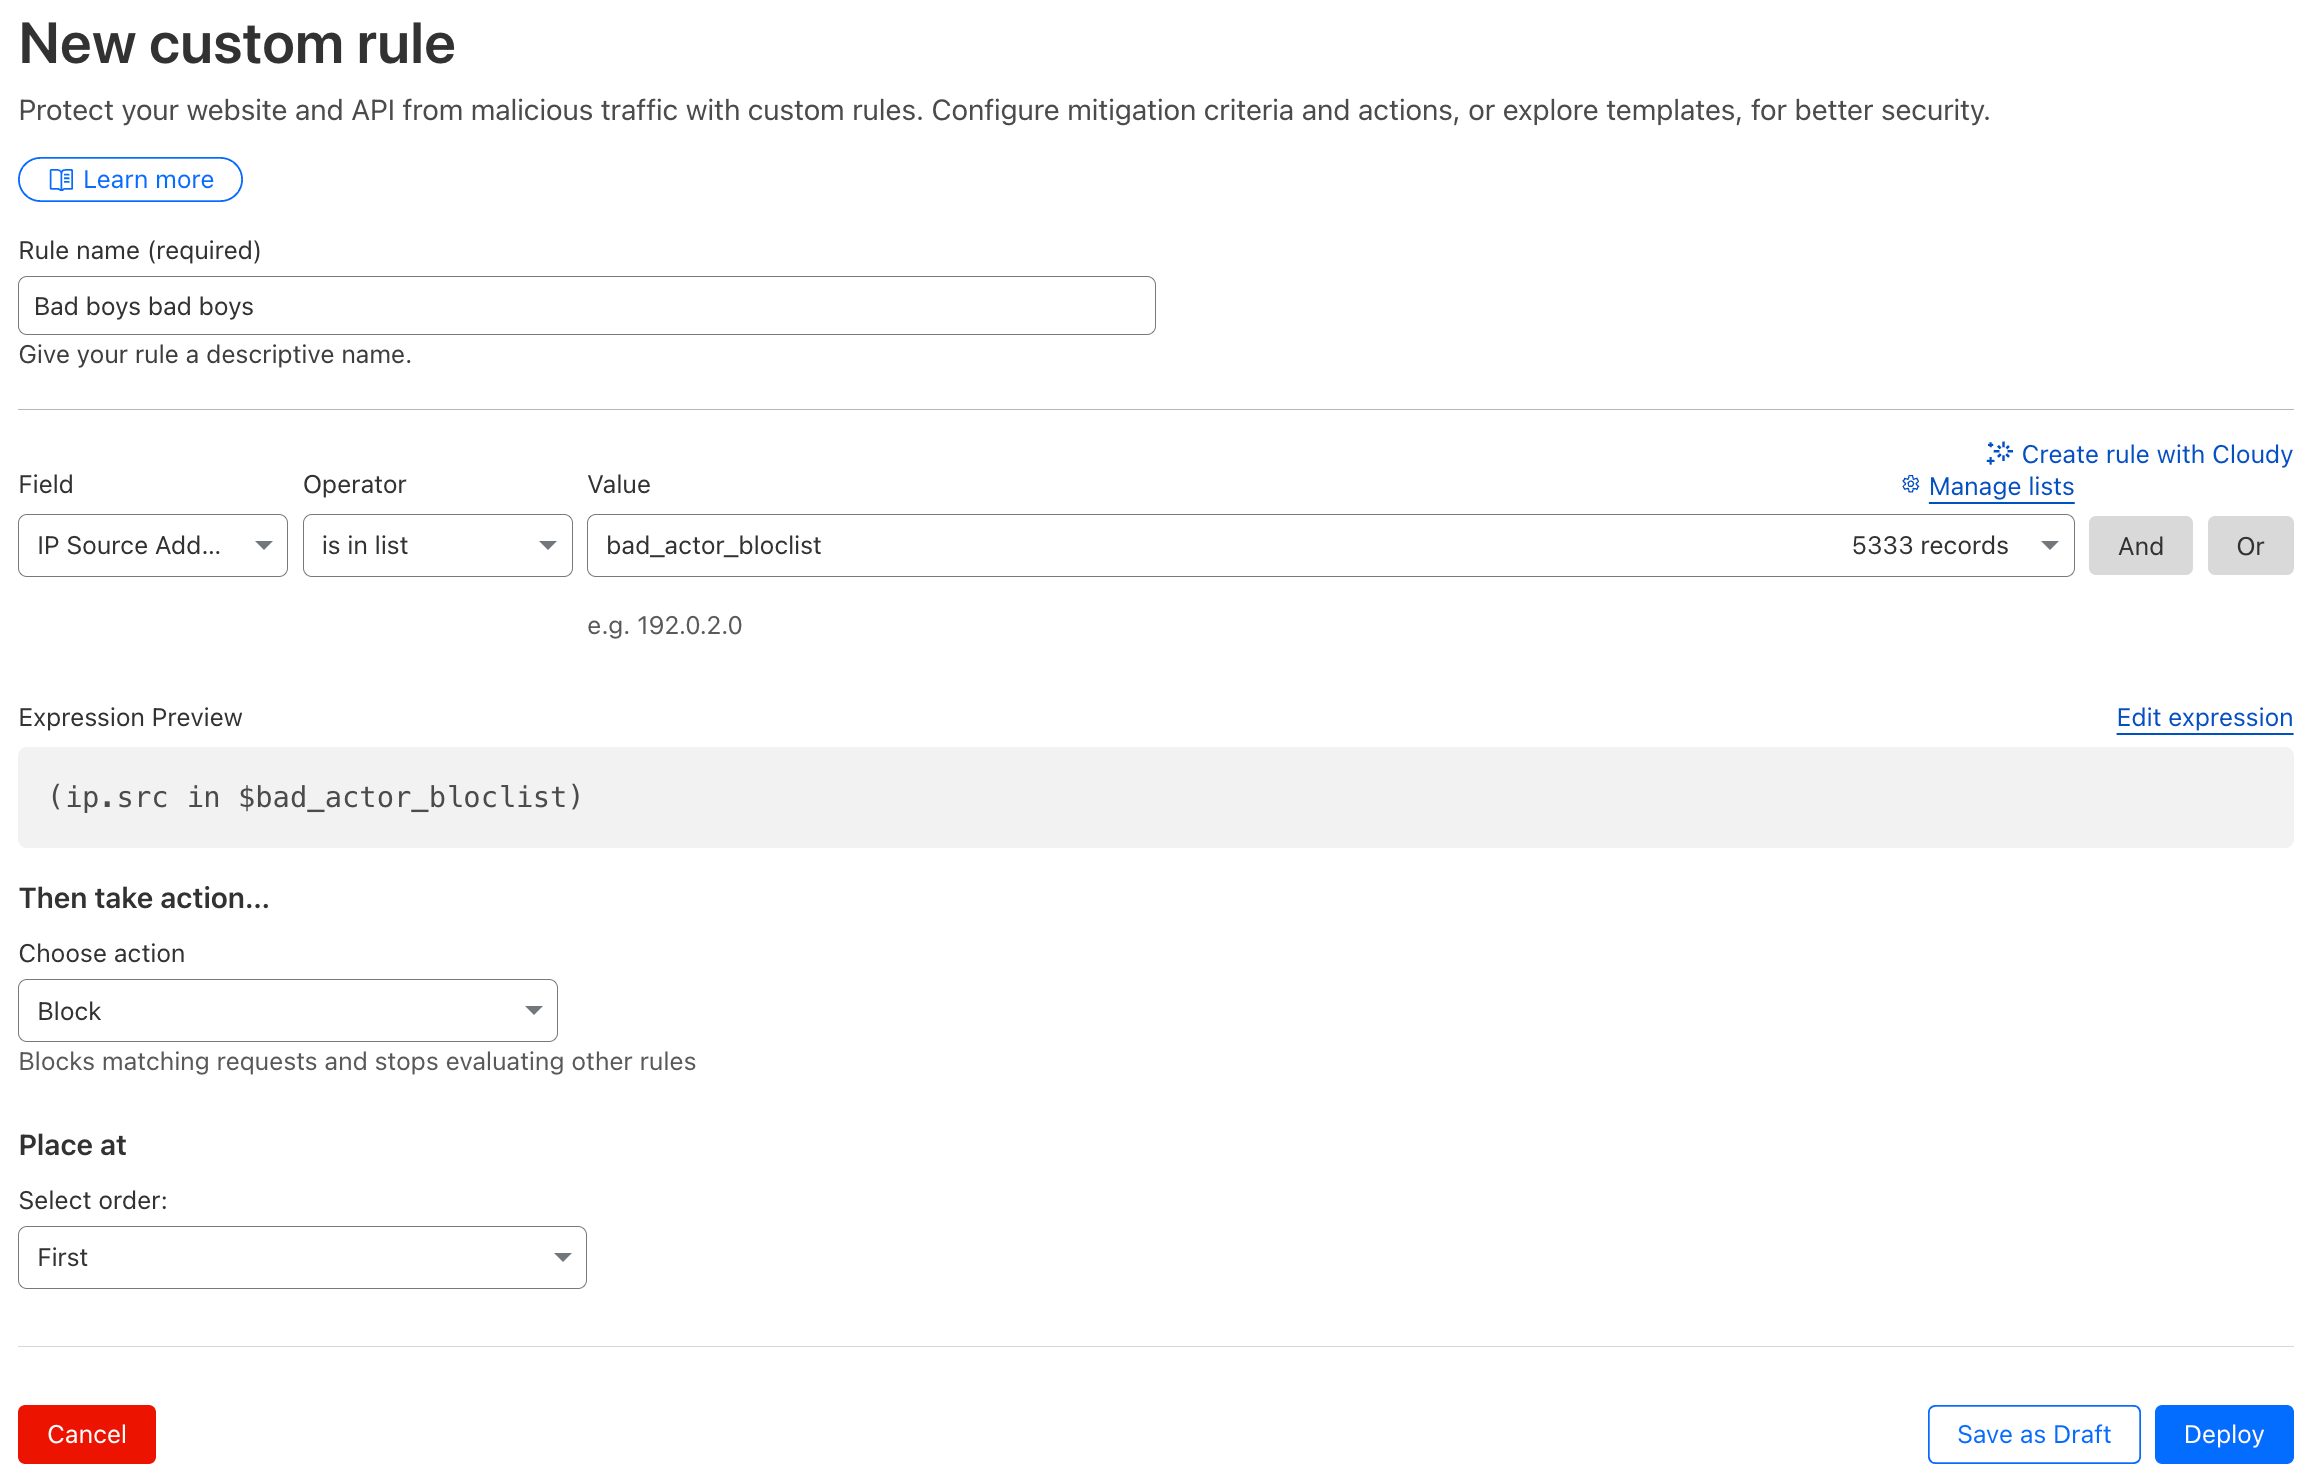Click the book icon in Learn more
The image size is (2312, 1474).
[61, 180]
